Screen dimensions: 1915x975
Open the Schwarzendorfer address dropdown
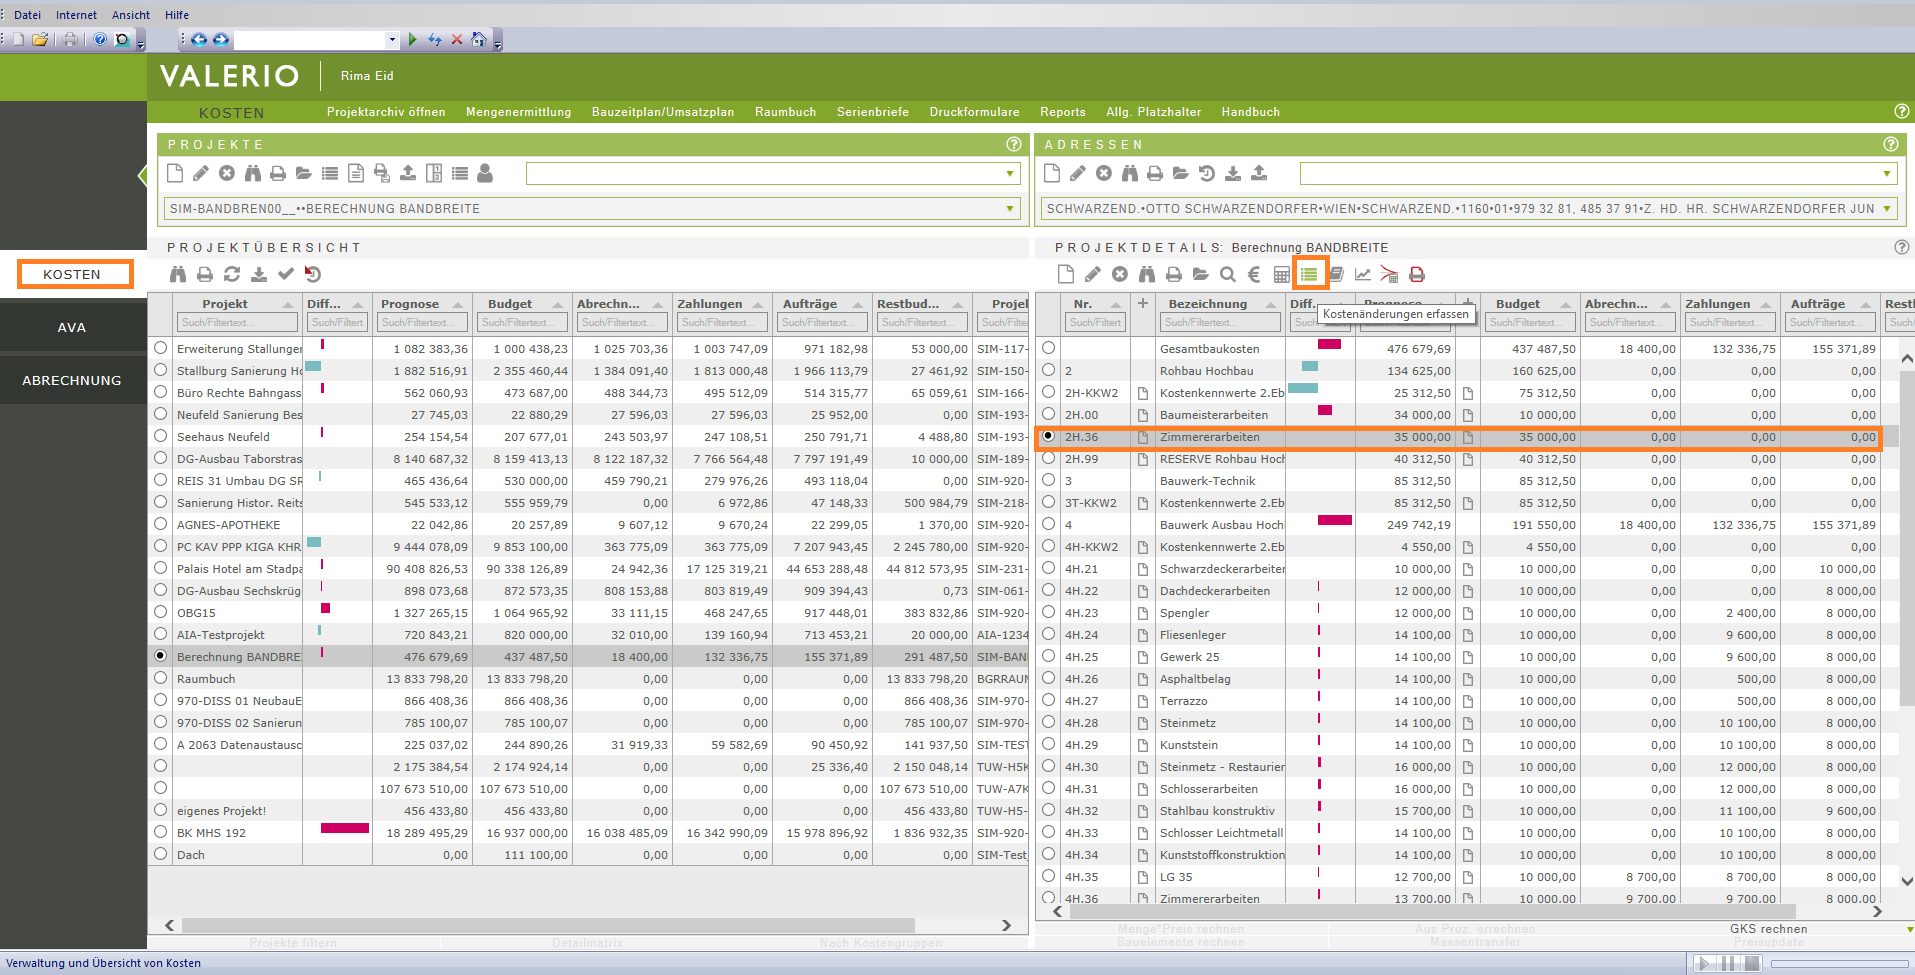tap(1887, 209)
